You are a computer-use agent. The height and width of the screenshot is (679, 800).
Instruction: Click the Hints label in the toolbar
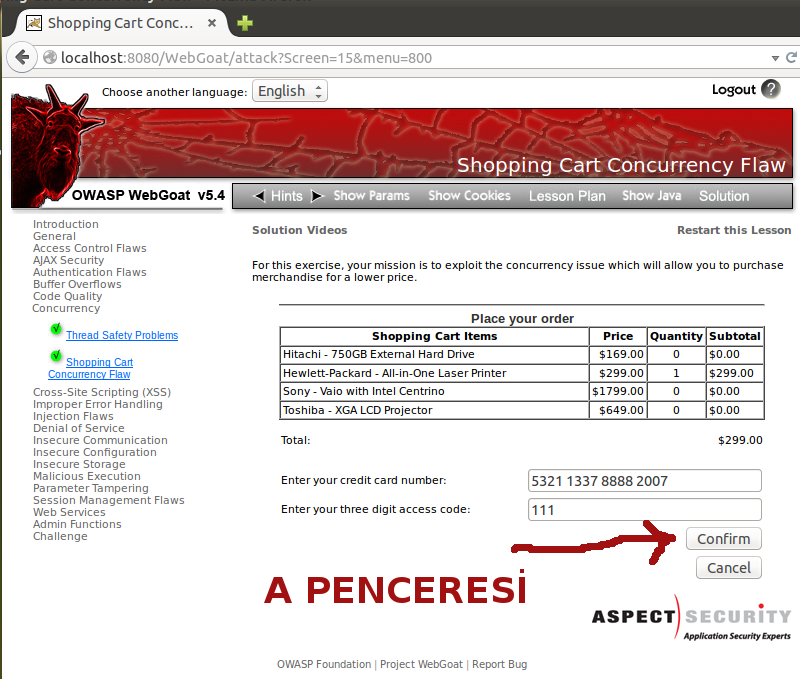pyautogui.click(x=287, y=196)
